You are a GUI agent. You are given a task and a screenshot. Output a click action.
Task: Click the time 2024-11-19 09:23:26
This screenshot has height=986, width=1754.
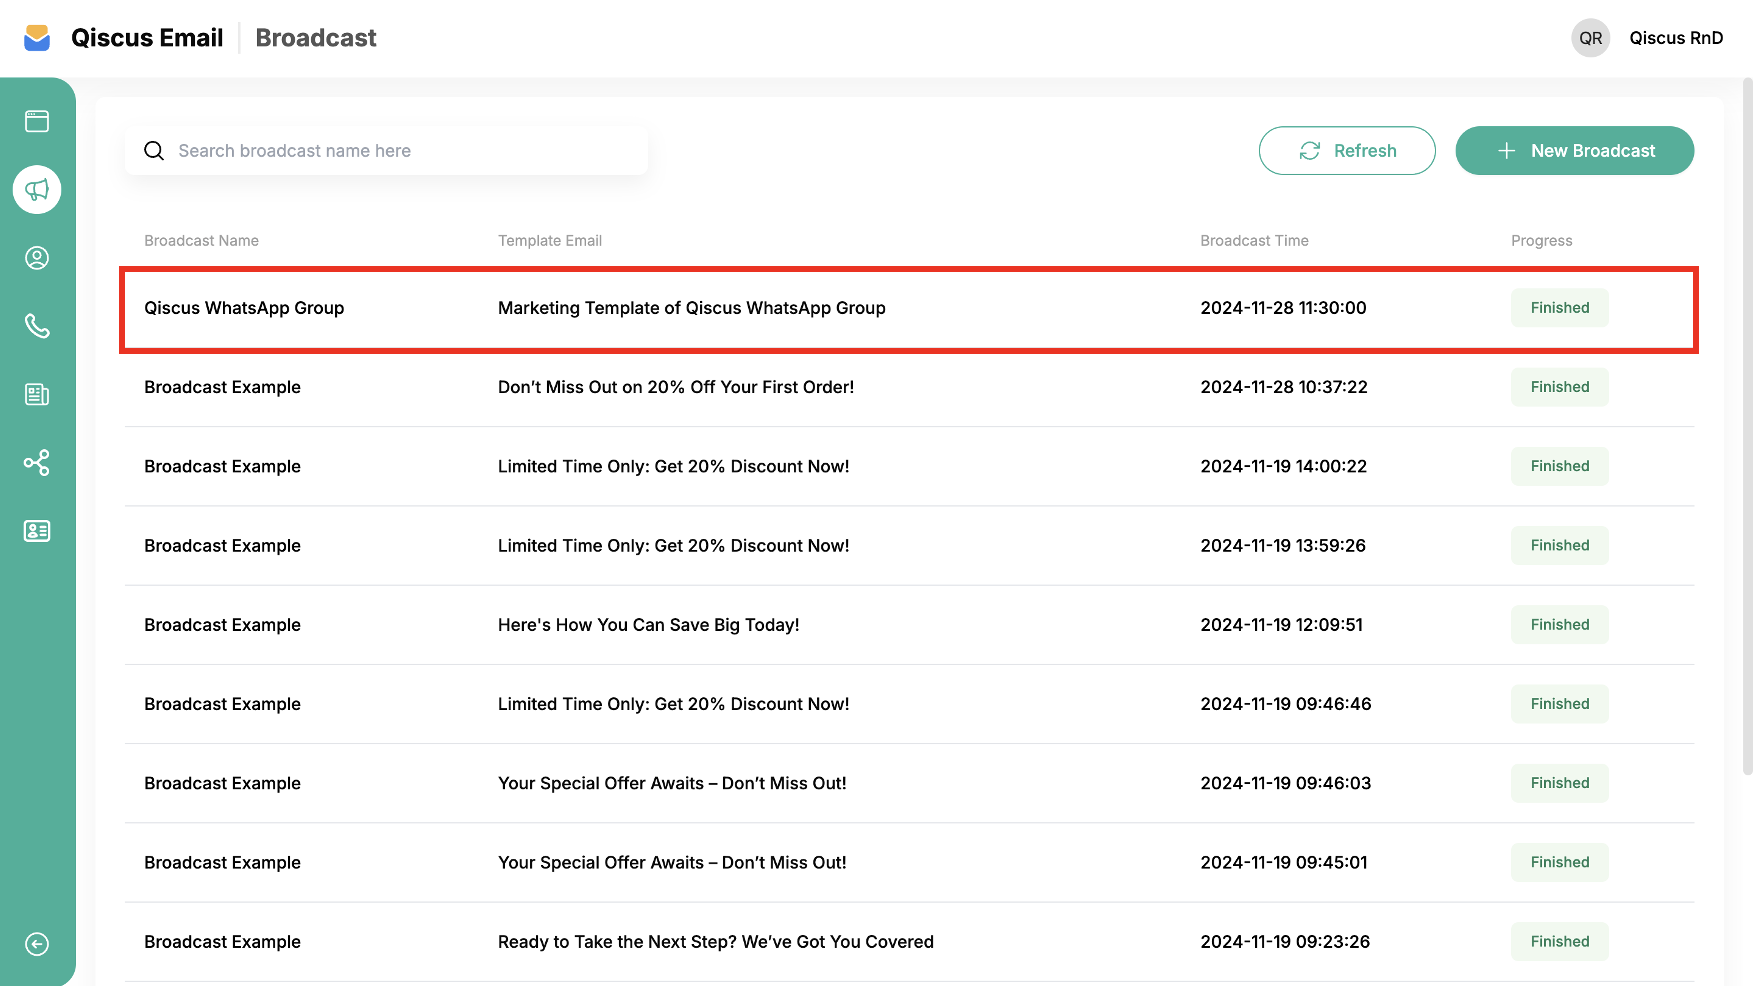tap(1285, 942)
